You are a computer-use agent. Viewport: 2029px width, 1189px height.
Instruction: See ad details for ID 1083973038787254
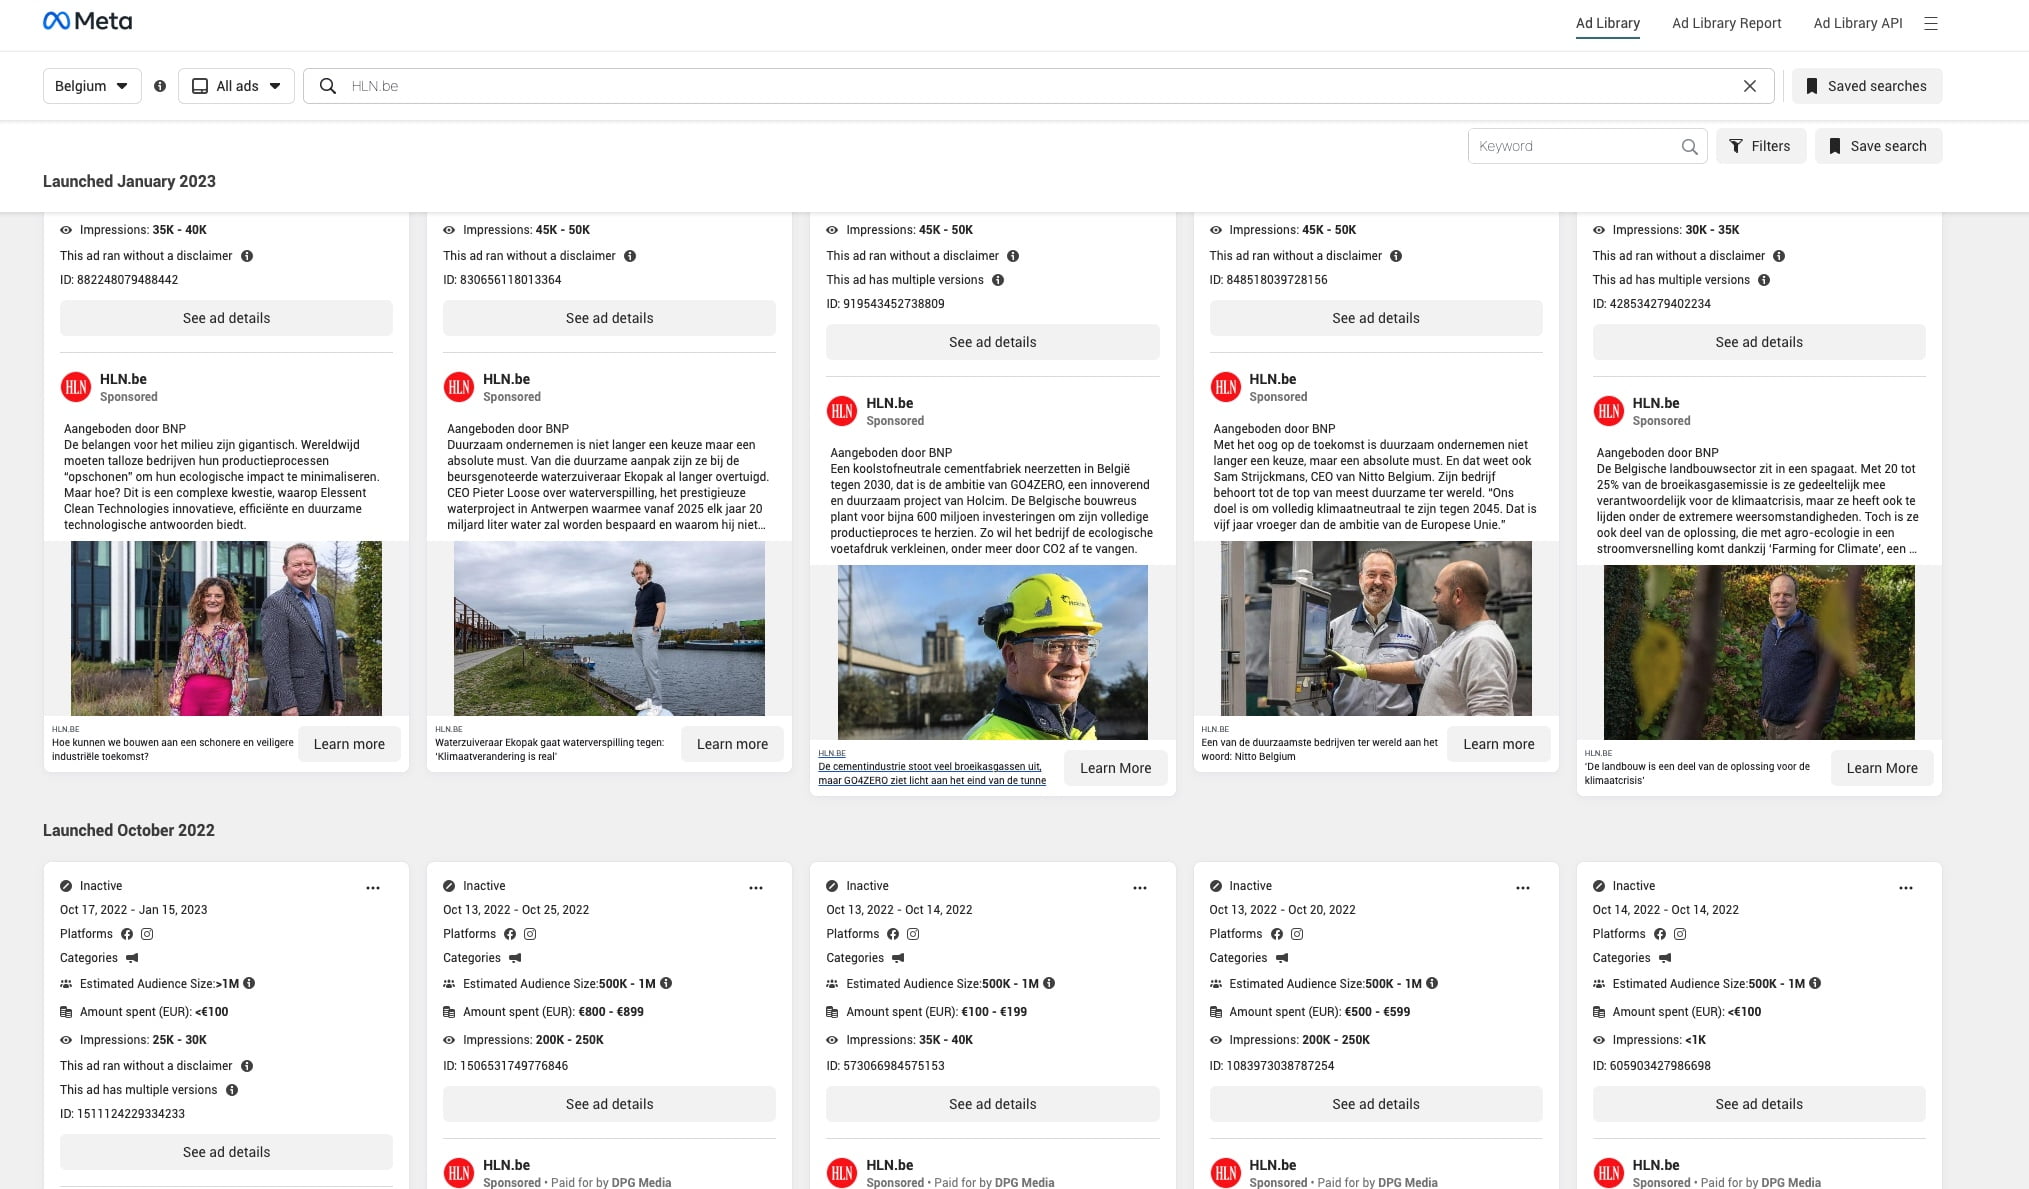[1376, 1104]
